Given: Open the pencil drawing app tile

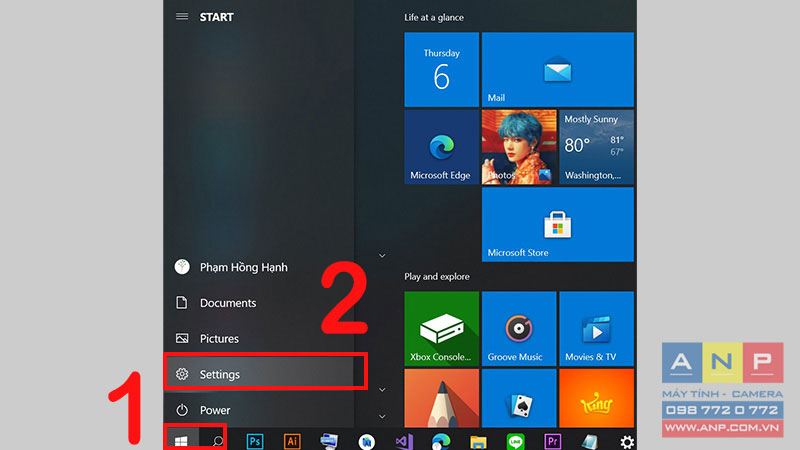Looking at the screenshot, I should pos(441,398).
